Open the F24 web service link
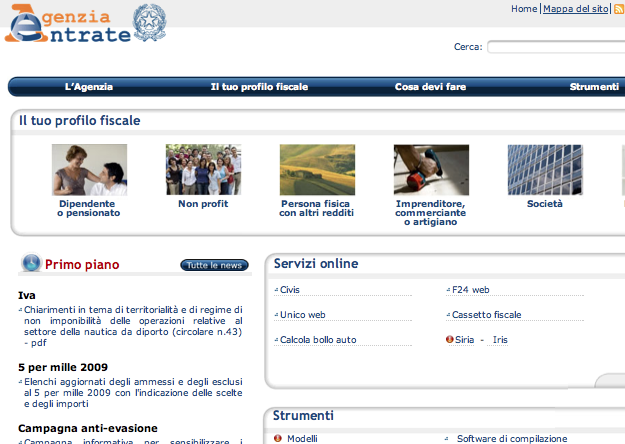625x444 pixels. pos(471,290)
